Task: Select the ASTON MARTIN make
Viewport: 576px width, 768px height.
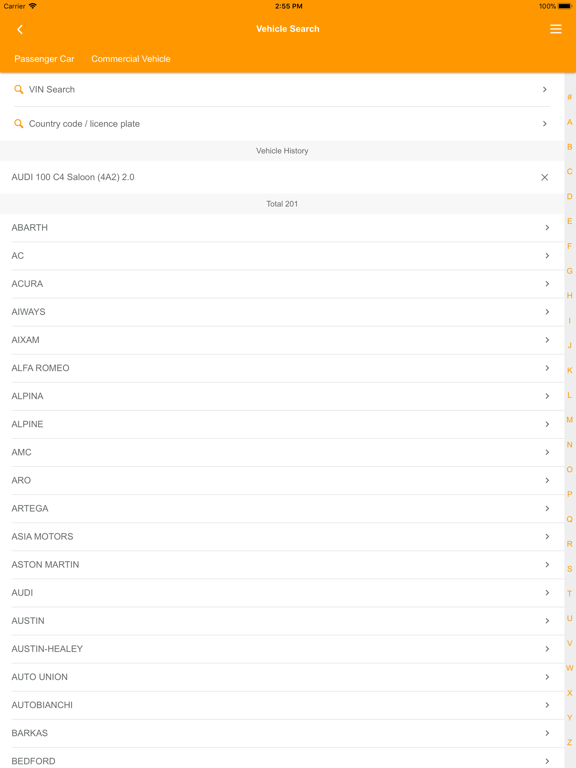Action: [x=282, y=565]
